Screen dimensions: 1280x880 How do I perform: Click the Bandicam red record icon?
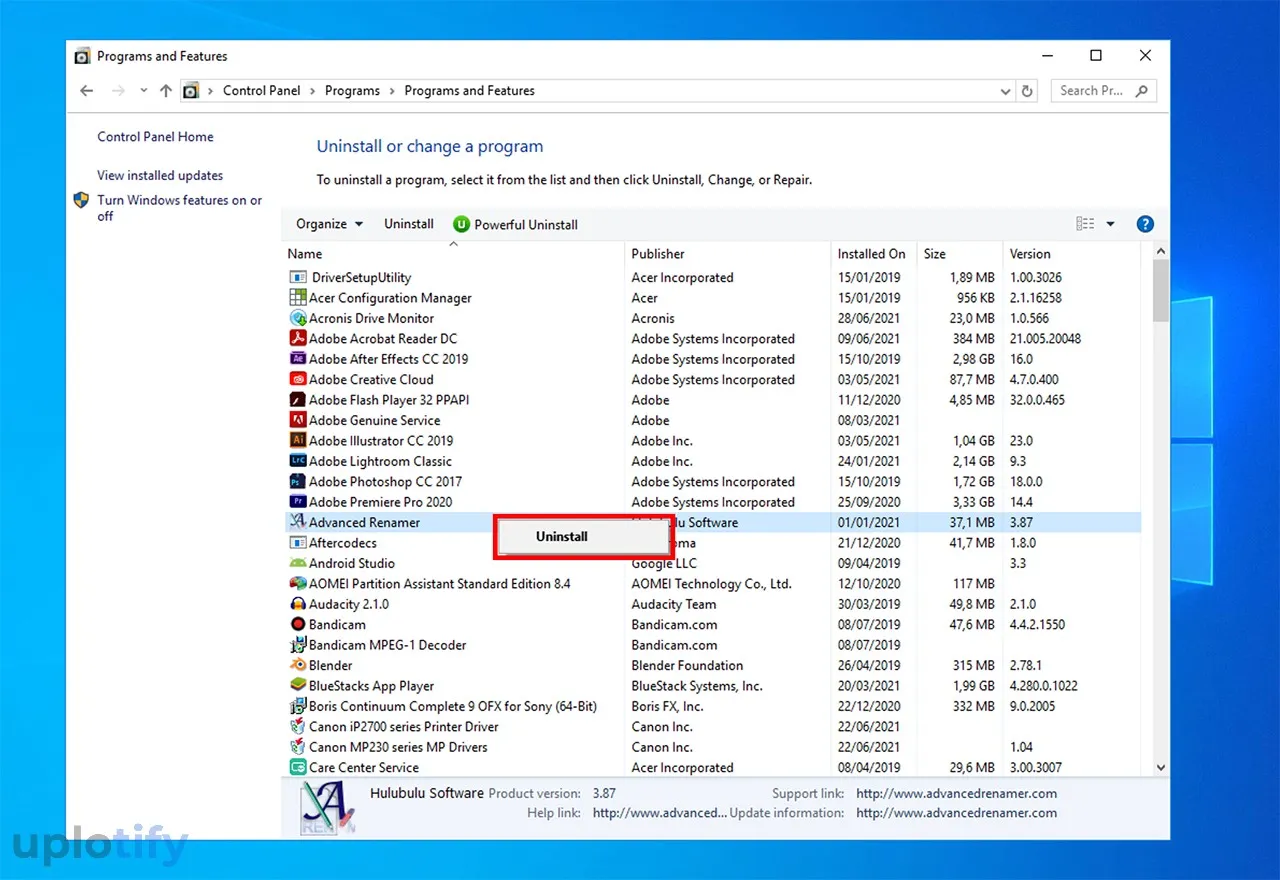point(297,624)
